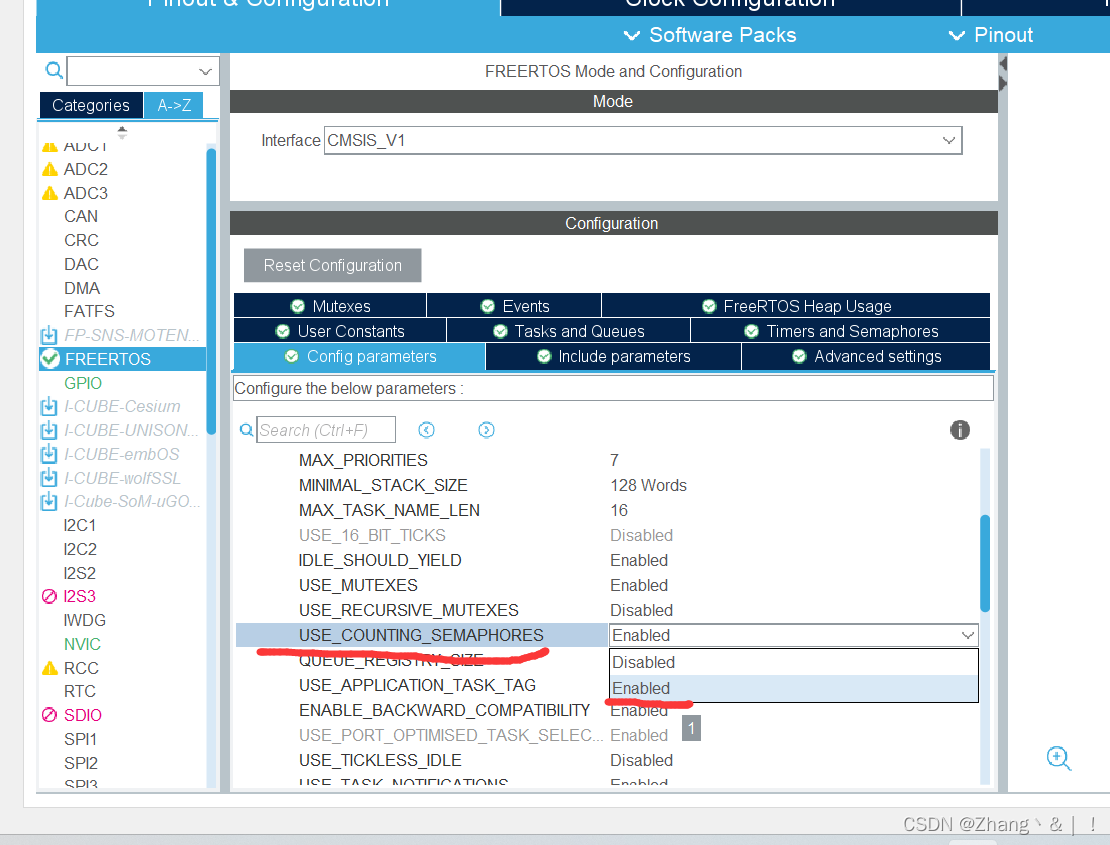This screenshot has height=845, width=1110.
Task: Click the I-CUBE-UNISON download icon
Action: 49,430
